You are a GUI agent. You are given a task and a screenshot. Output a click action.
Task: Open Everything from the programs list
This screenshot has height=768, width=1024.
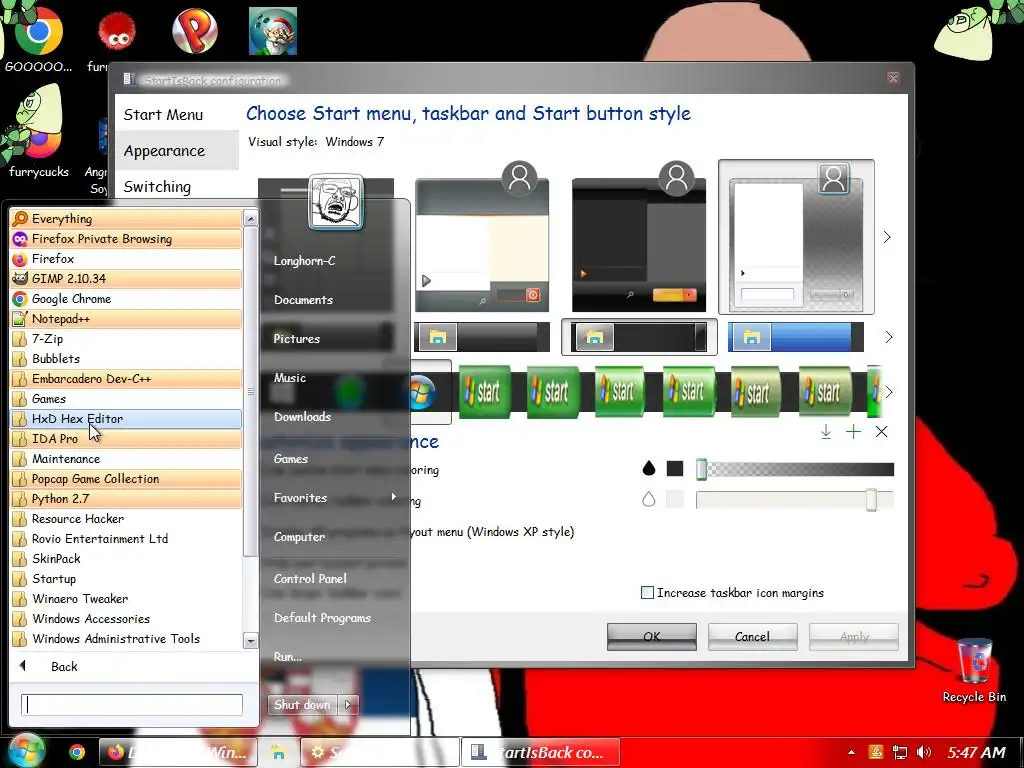pyautogui.click(x=126, y=219)
